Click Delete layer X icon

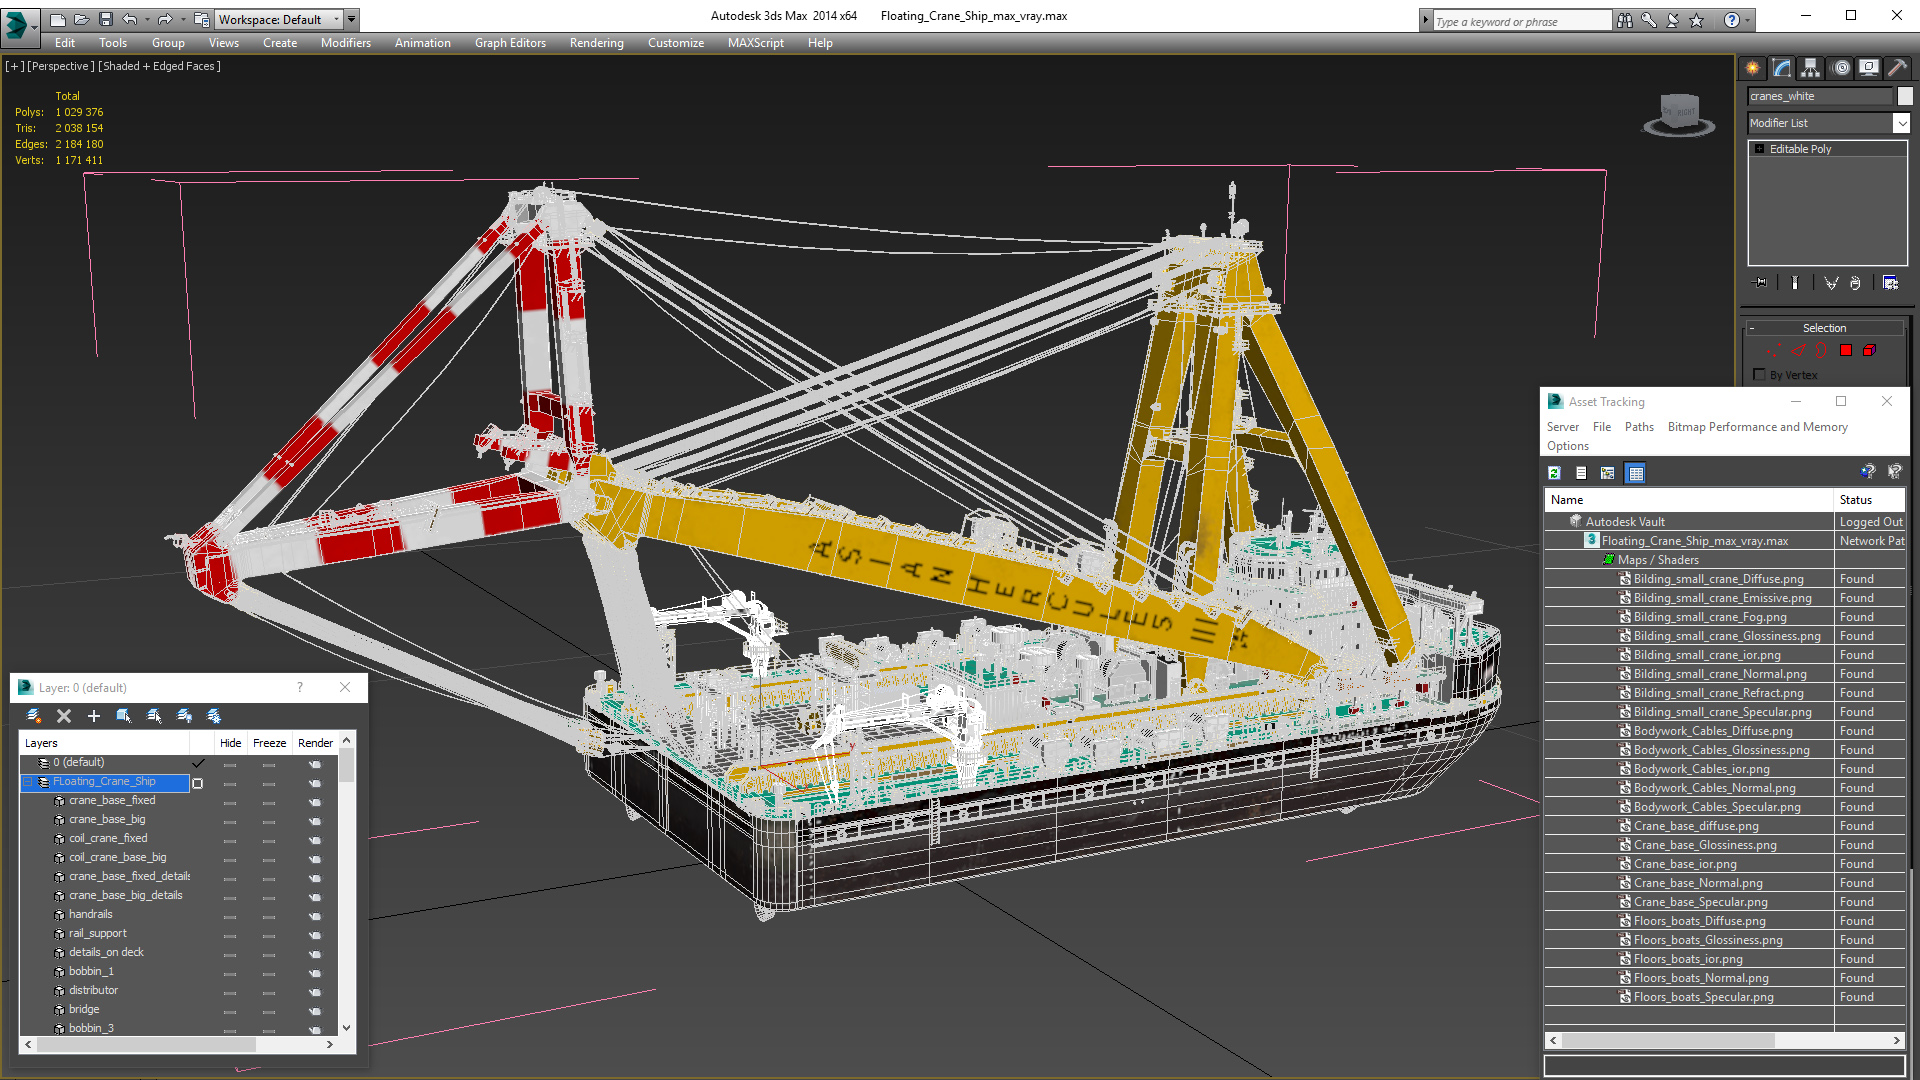(64, 716)
